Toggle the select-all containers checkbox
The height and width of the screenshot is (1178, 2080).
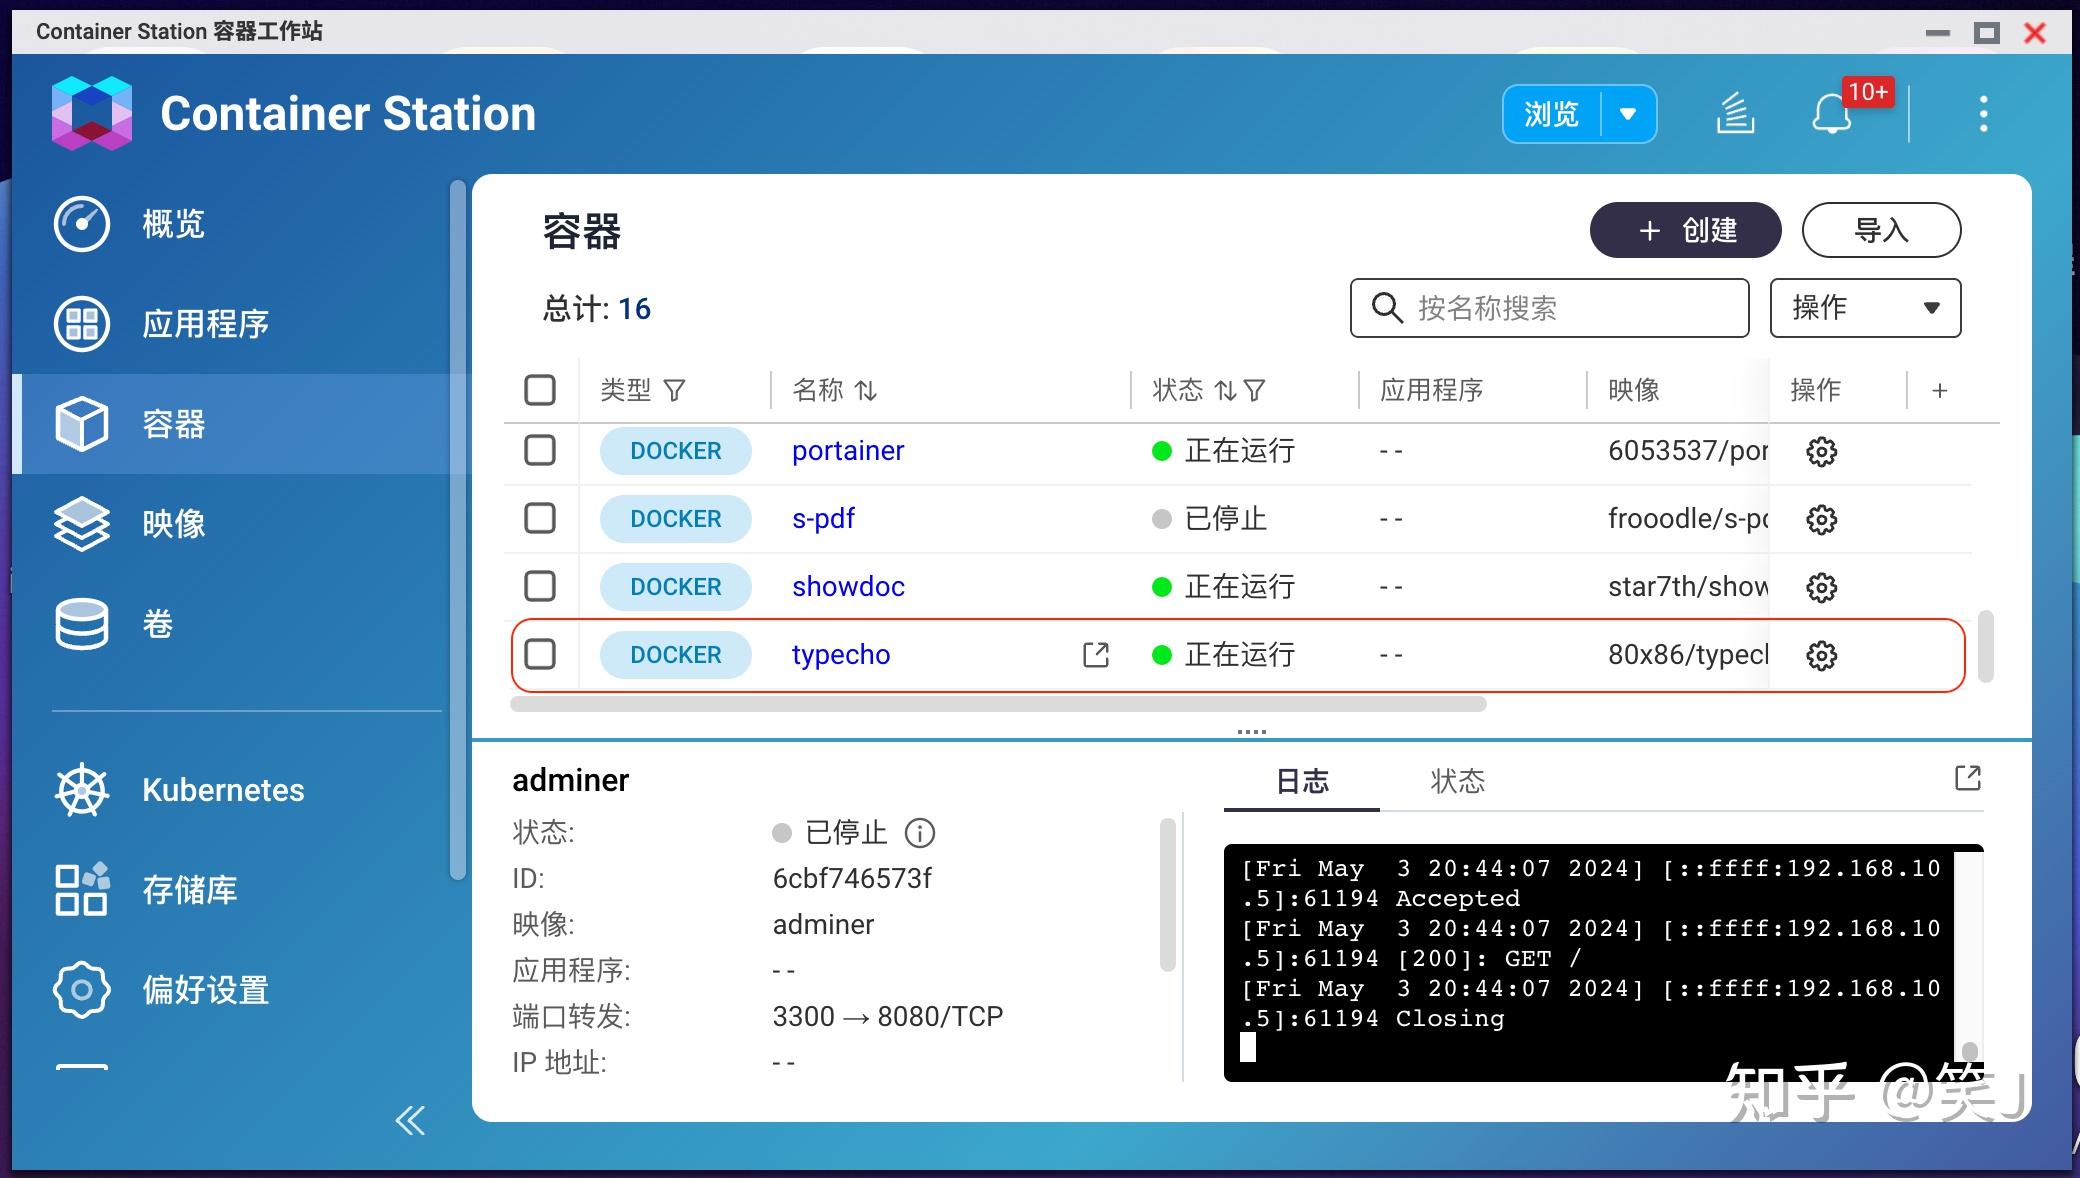(x=540, y=390)
